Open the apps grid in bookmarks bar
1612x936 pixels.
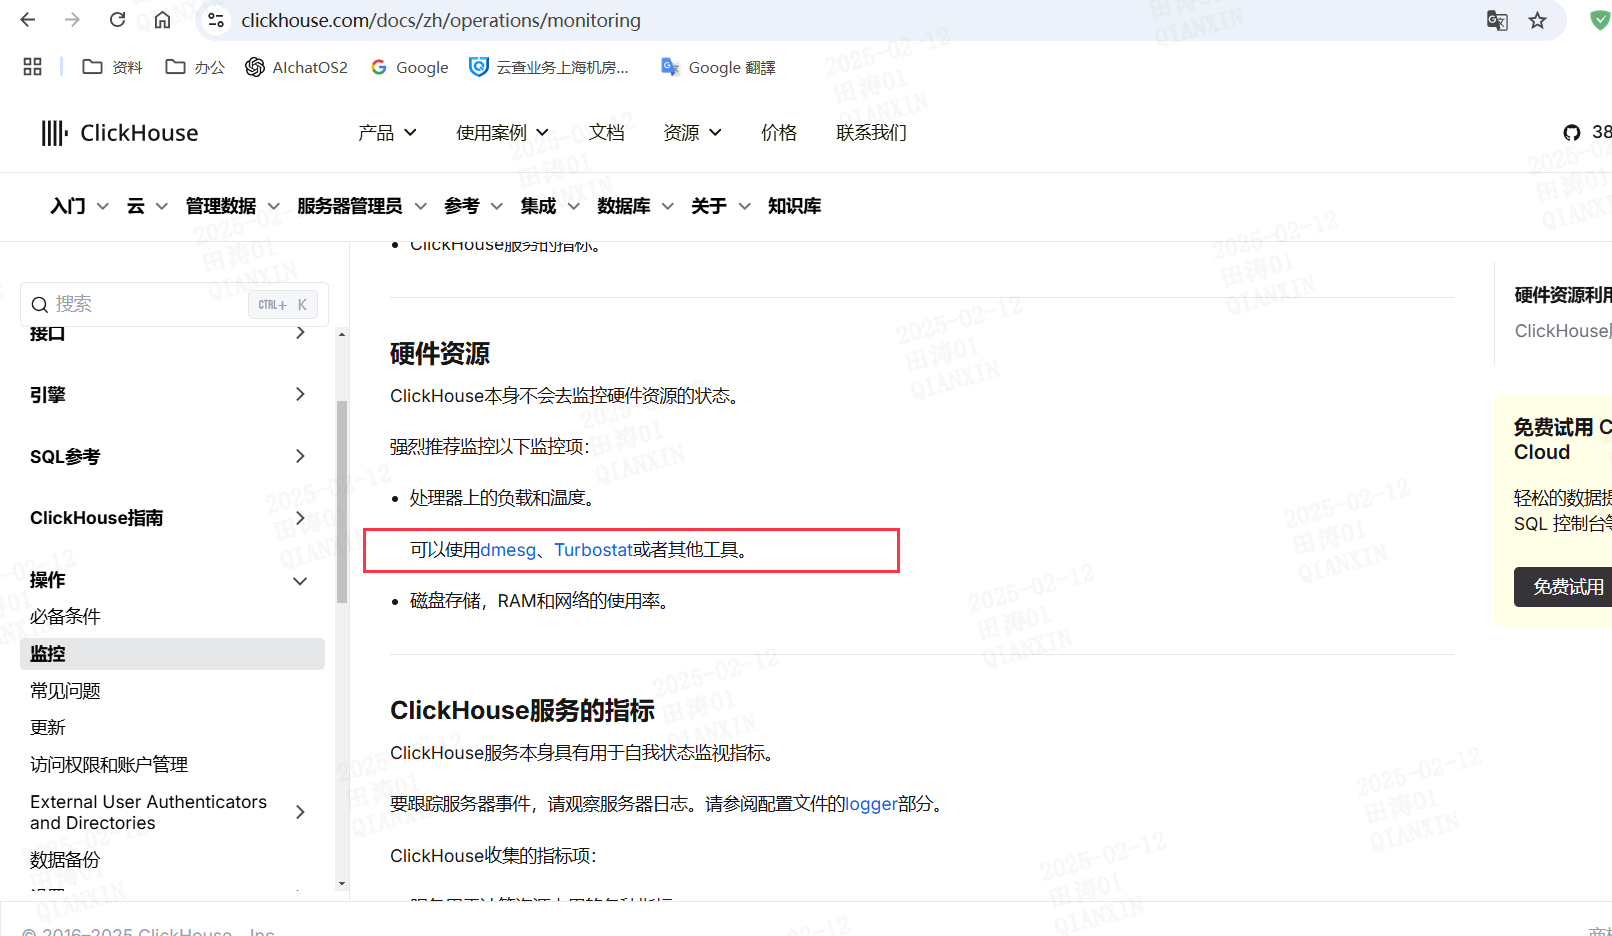(32, 67)
